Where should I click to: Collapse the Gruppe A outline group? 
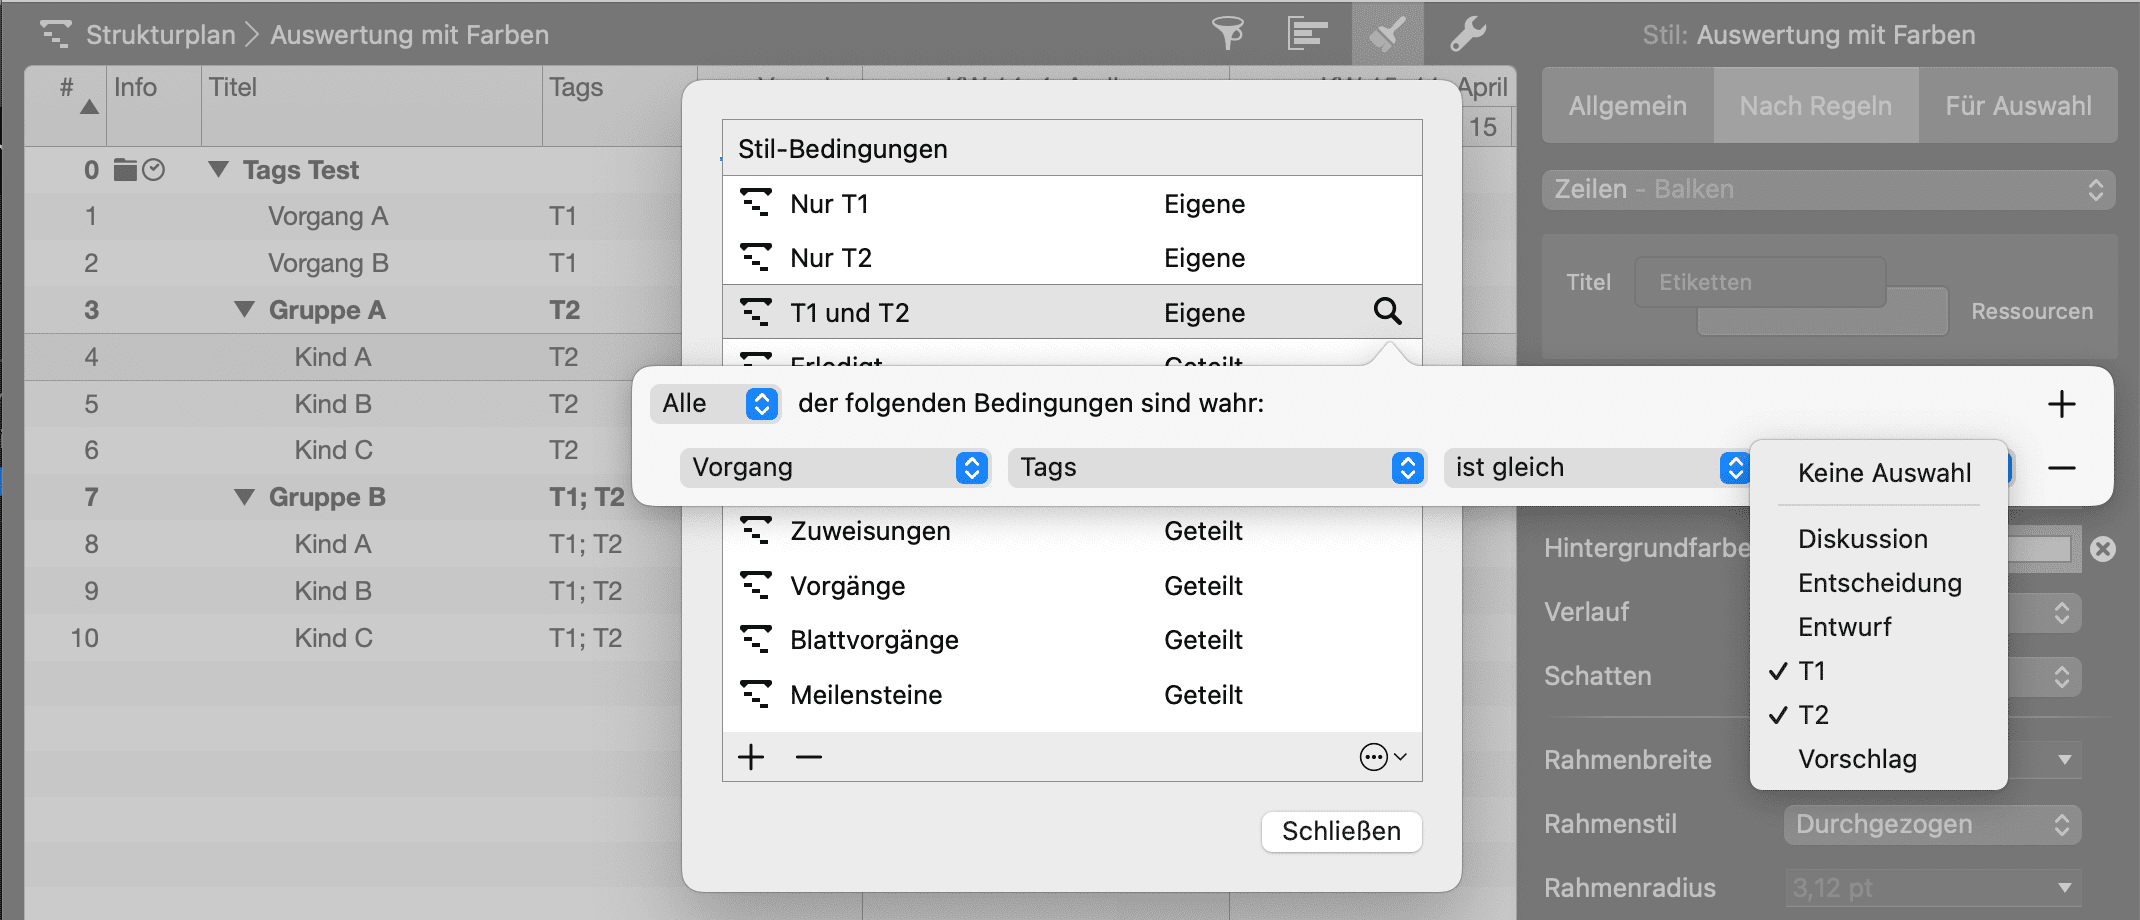[x=244, y=310]
